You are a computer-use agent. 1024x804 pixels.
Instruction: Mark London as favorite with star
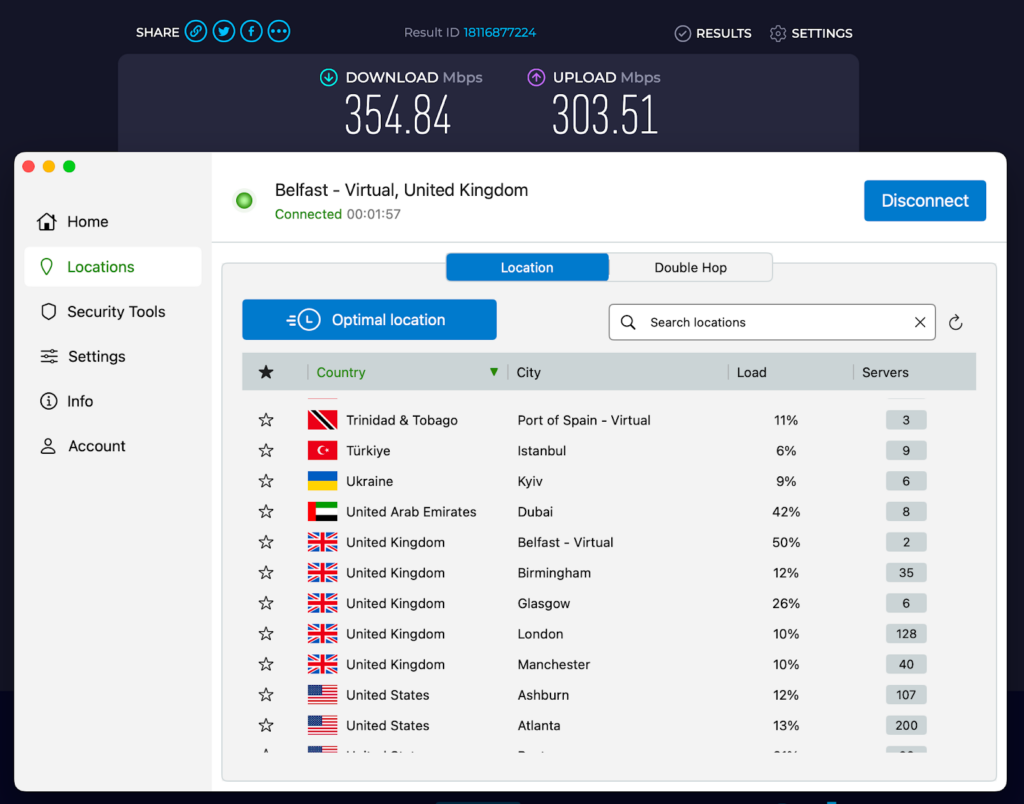(x=266, y=634)
